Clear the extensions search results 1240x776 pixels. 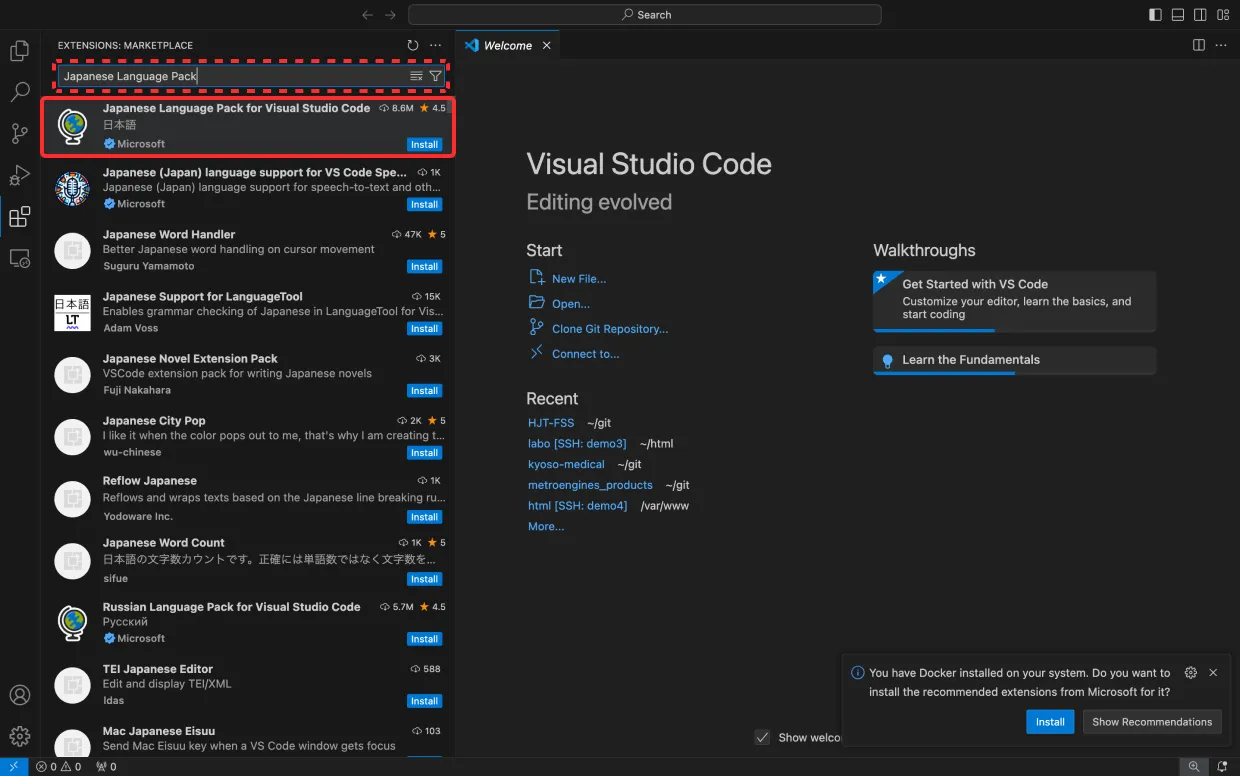pos(416,76)
